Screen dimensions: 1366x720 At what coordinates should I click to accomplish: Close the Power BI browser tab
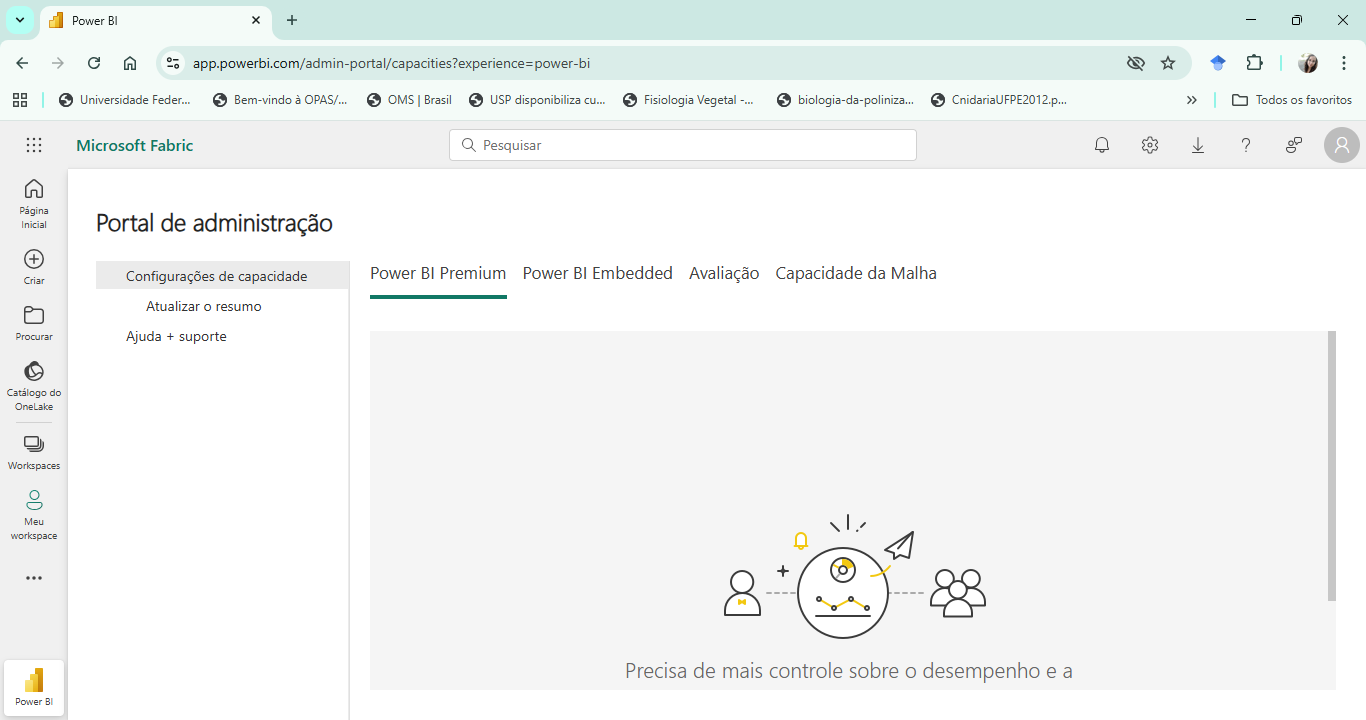(256, 20)
